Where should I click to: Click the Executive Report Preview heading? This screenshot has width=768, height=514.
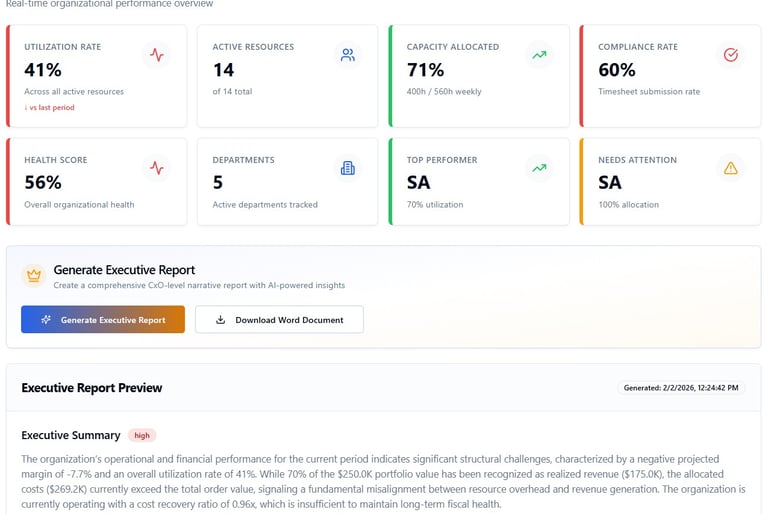[x=92, y=388]
